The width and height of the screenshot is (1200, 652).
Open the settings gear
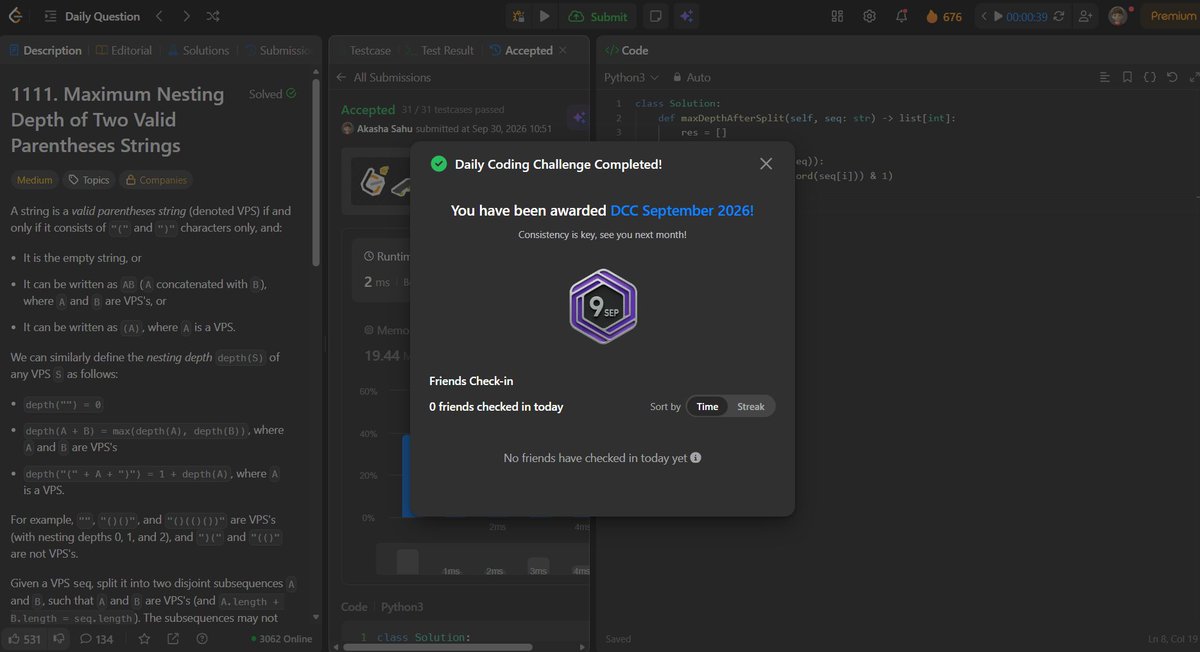(870, 16)
